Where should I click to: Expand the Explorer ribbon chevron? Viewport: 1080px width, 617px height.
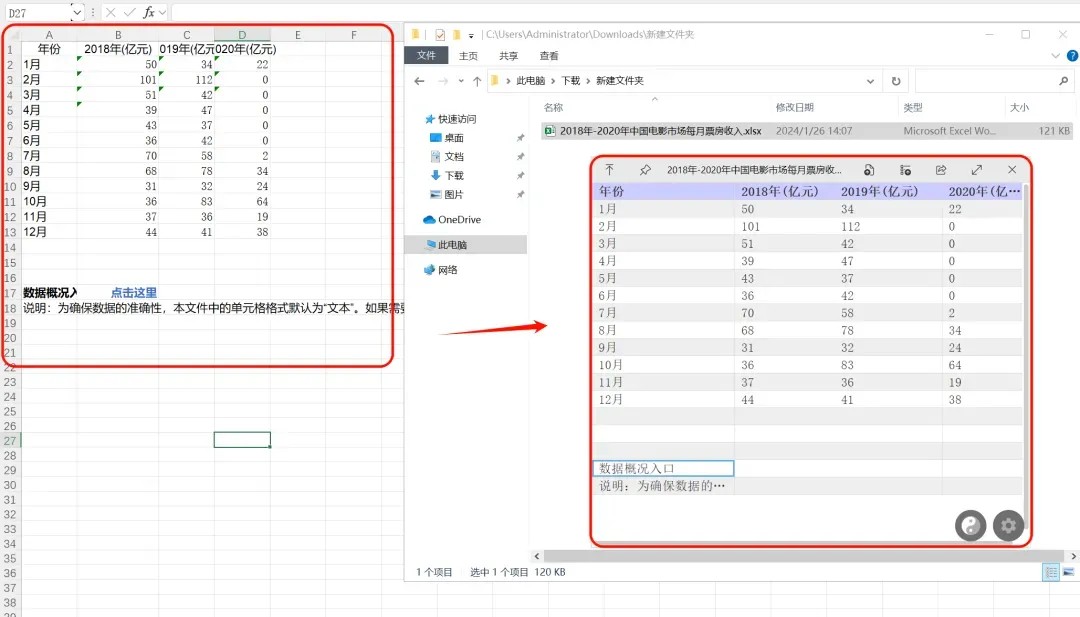pos(1055,56)
